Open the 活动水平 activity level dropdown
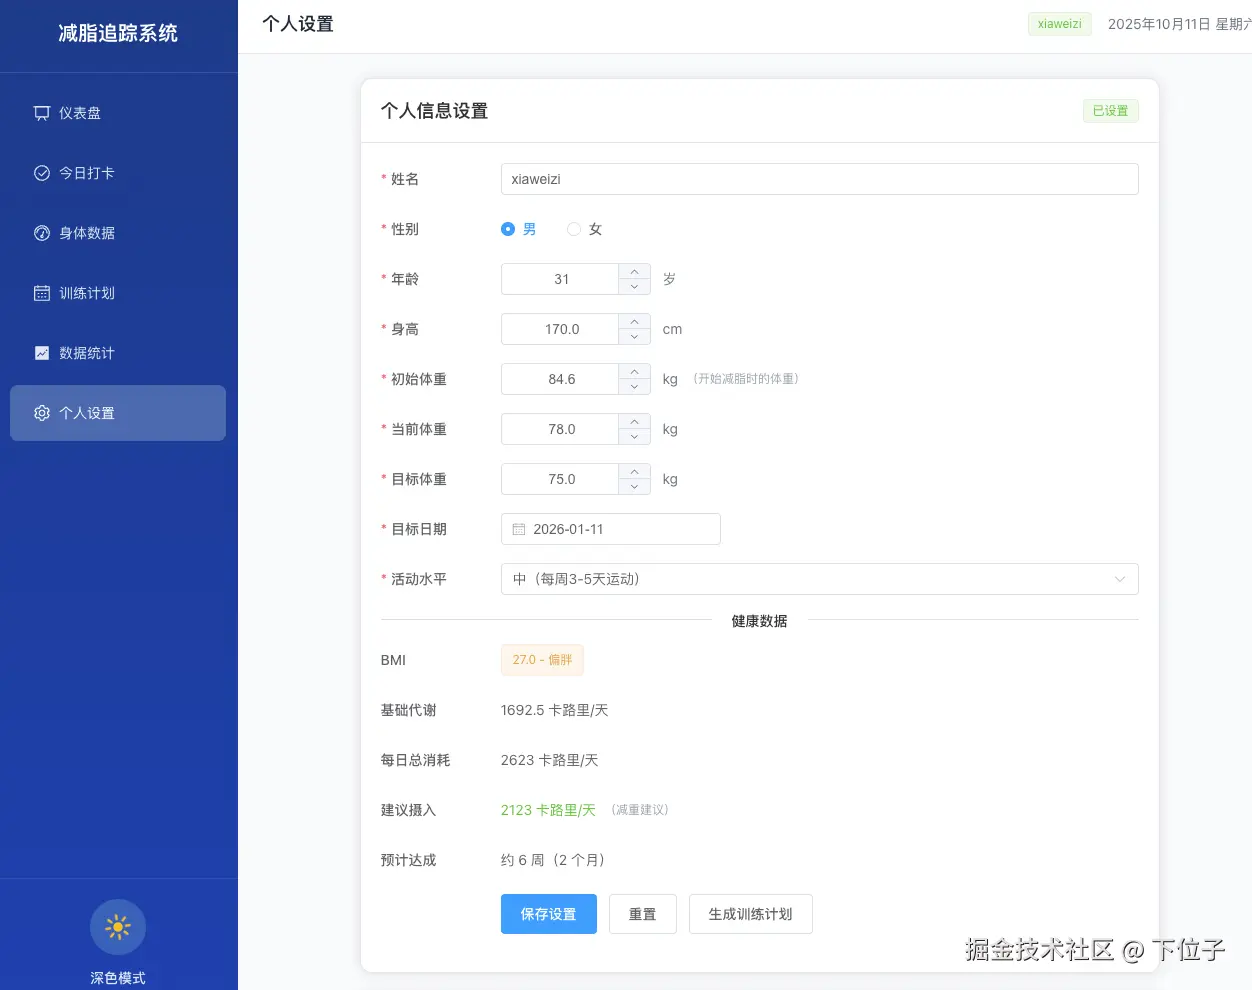The image size is (1252, 990). pyautogui.click(x=820, y=579)
